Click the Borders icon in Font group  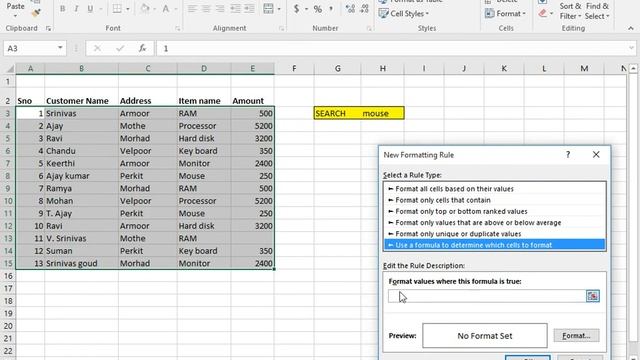point(117,9)
